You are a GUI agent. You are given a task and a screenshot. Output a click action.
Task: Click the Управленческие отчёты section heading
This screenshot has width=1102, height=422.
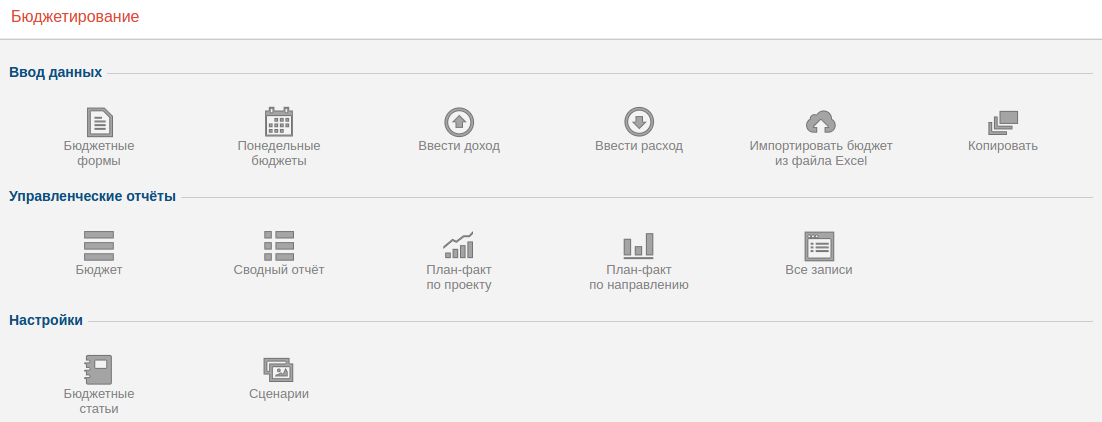tap(93, 196)
